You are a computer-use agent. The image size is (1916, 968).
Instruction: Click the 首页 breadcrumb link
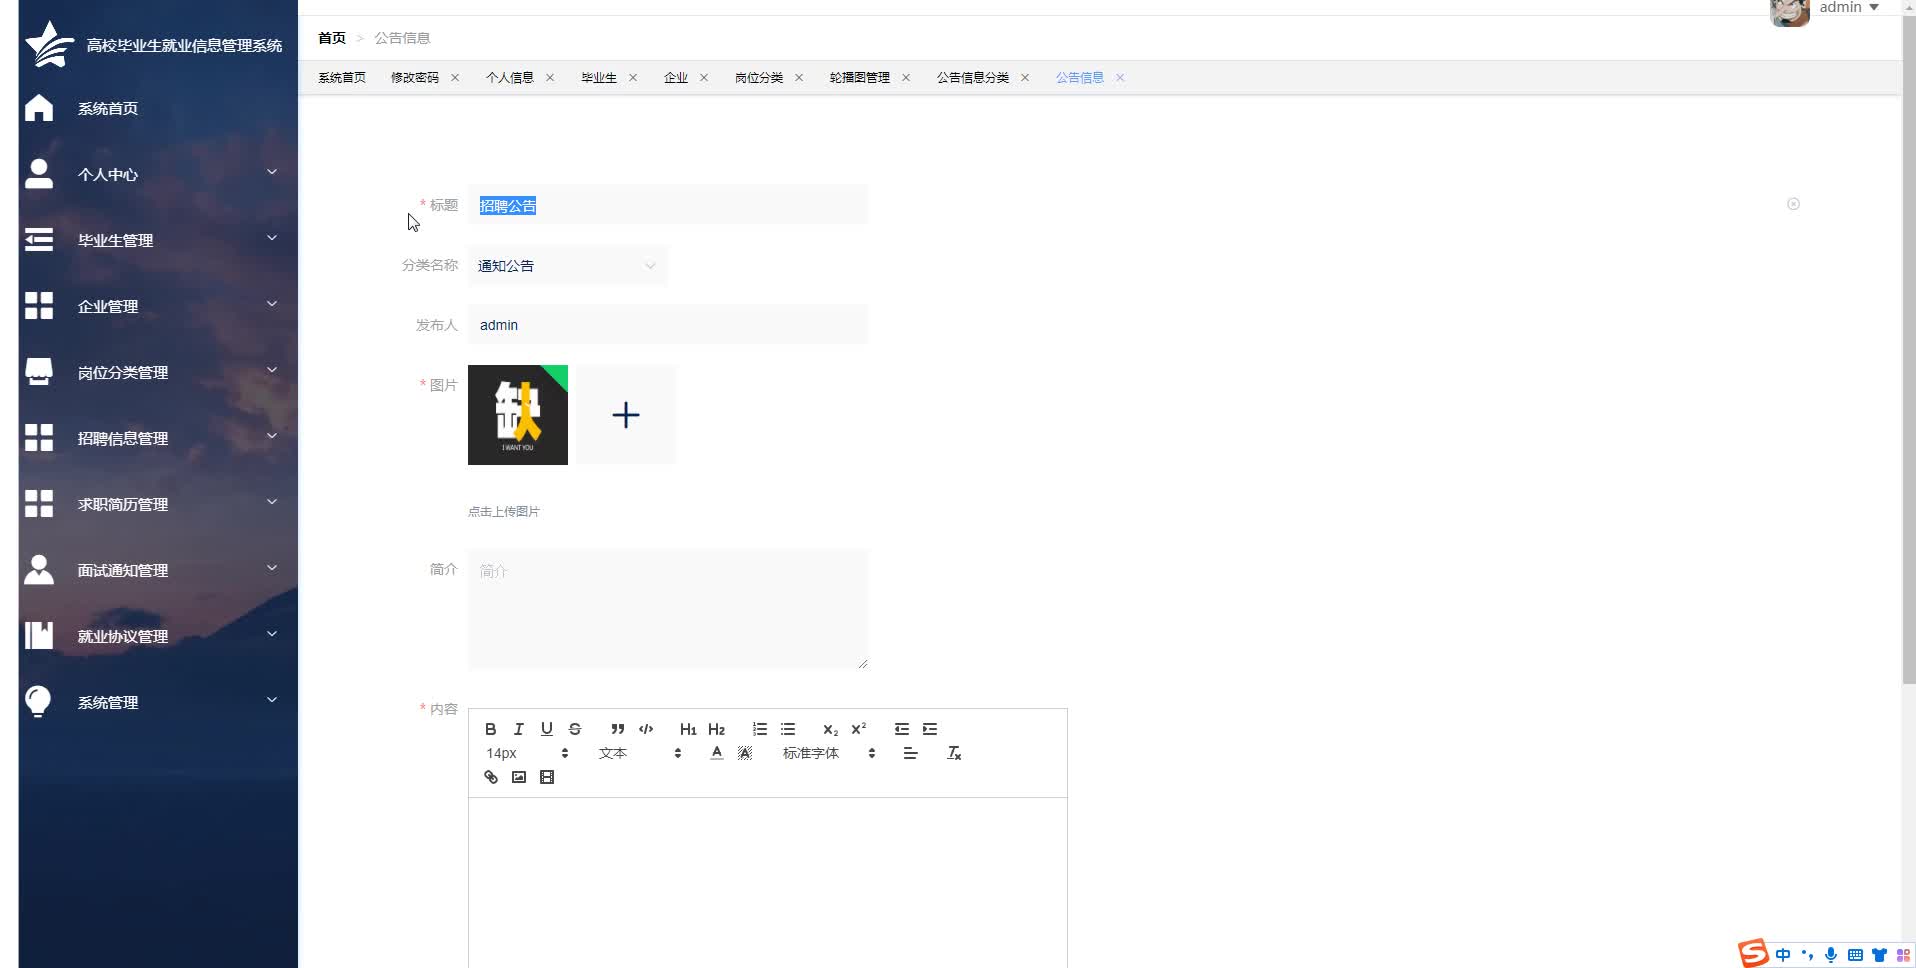[x=332, y=38]
